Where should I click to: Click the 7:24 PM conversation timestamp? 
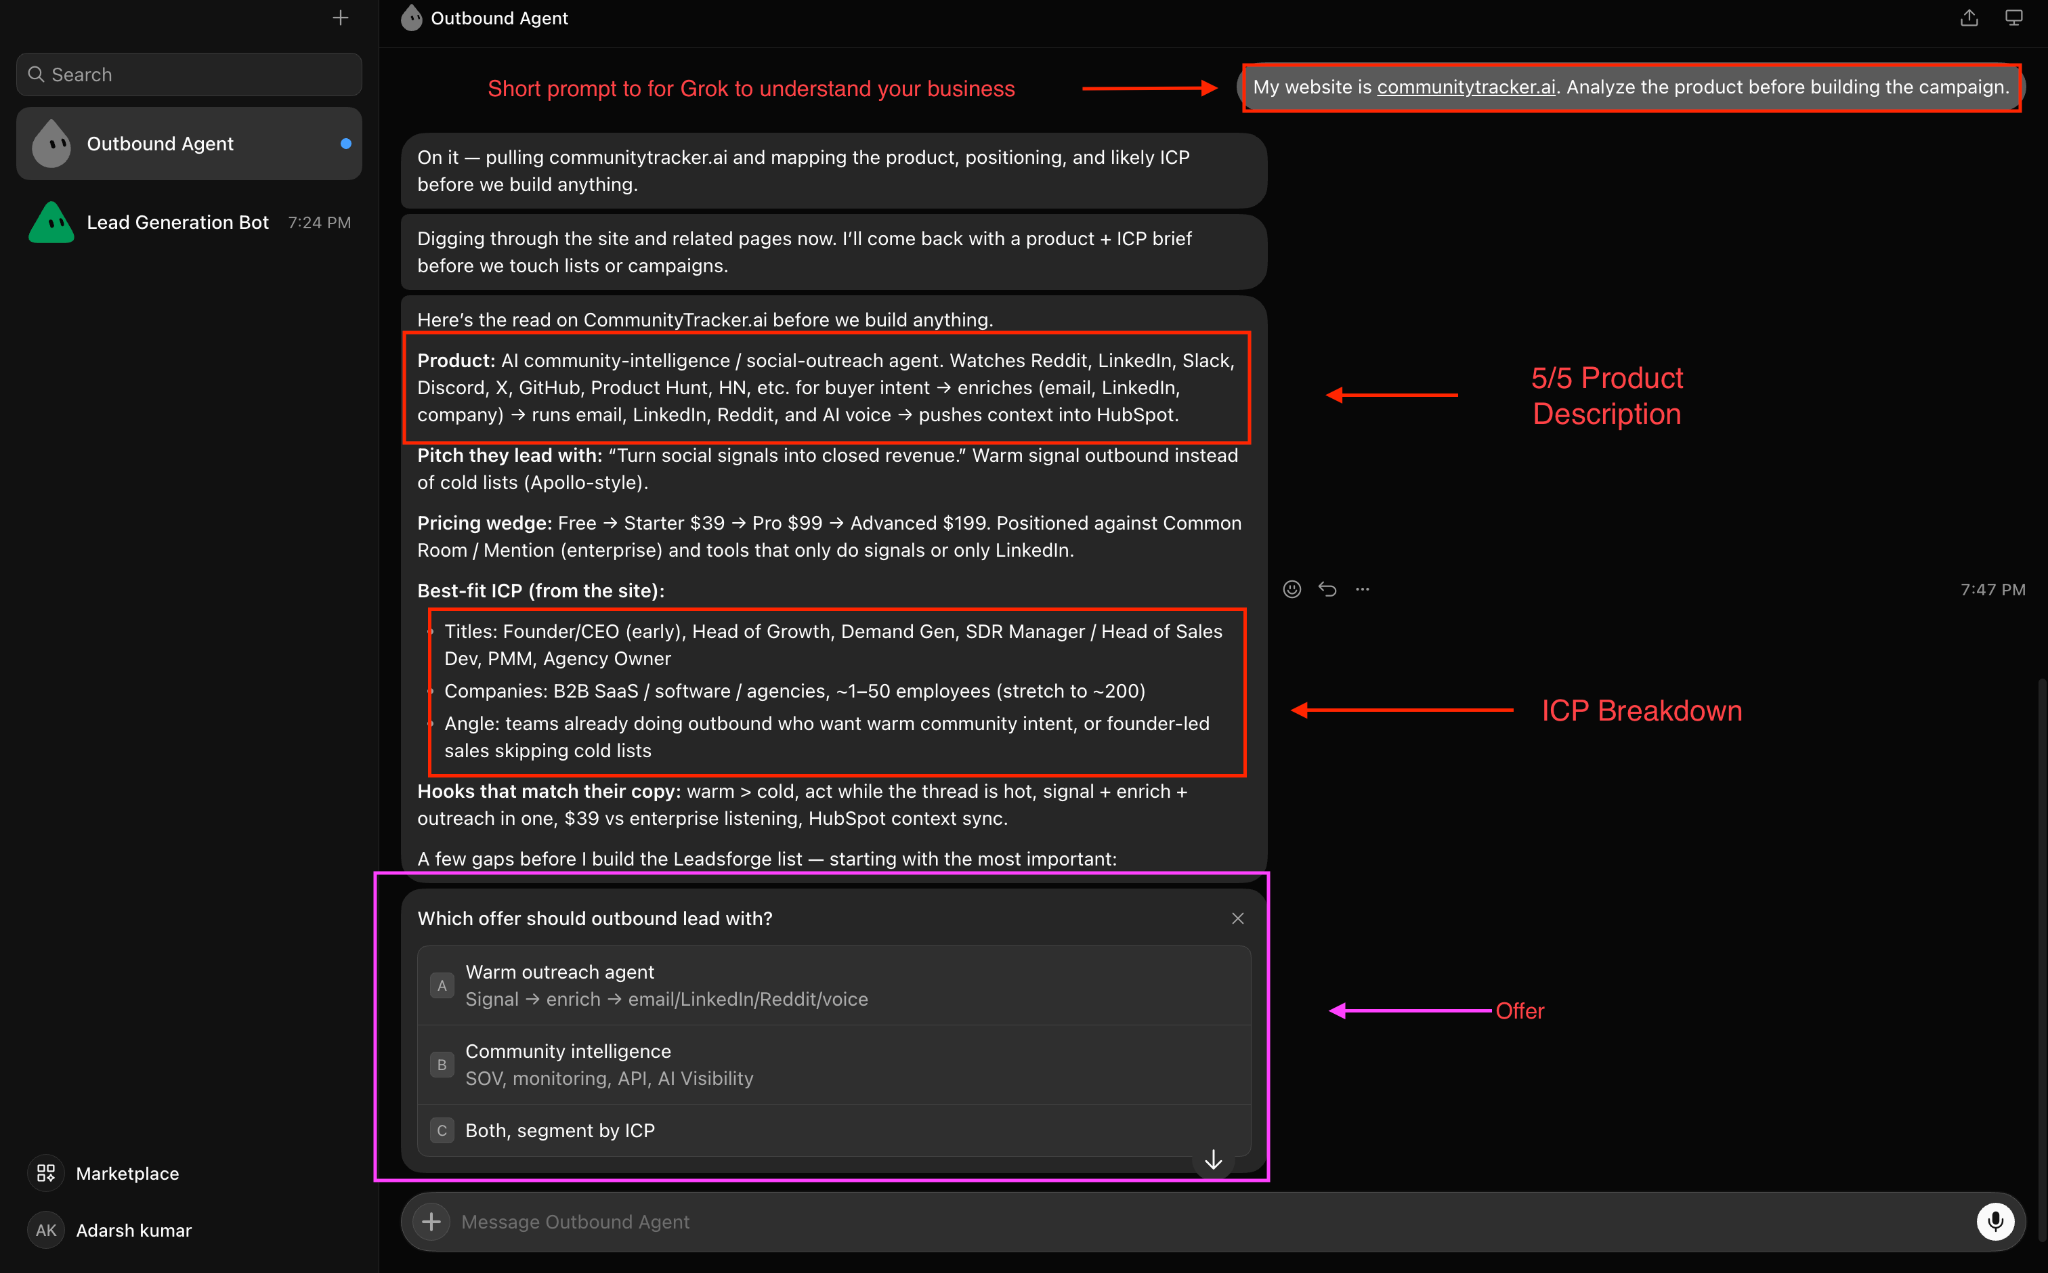[319, 222]
